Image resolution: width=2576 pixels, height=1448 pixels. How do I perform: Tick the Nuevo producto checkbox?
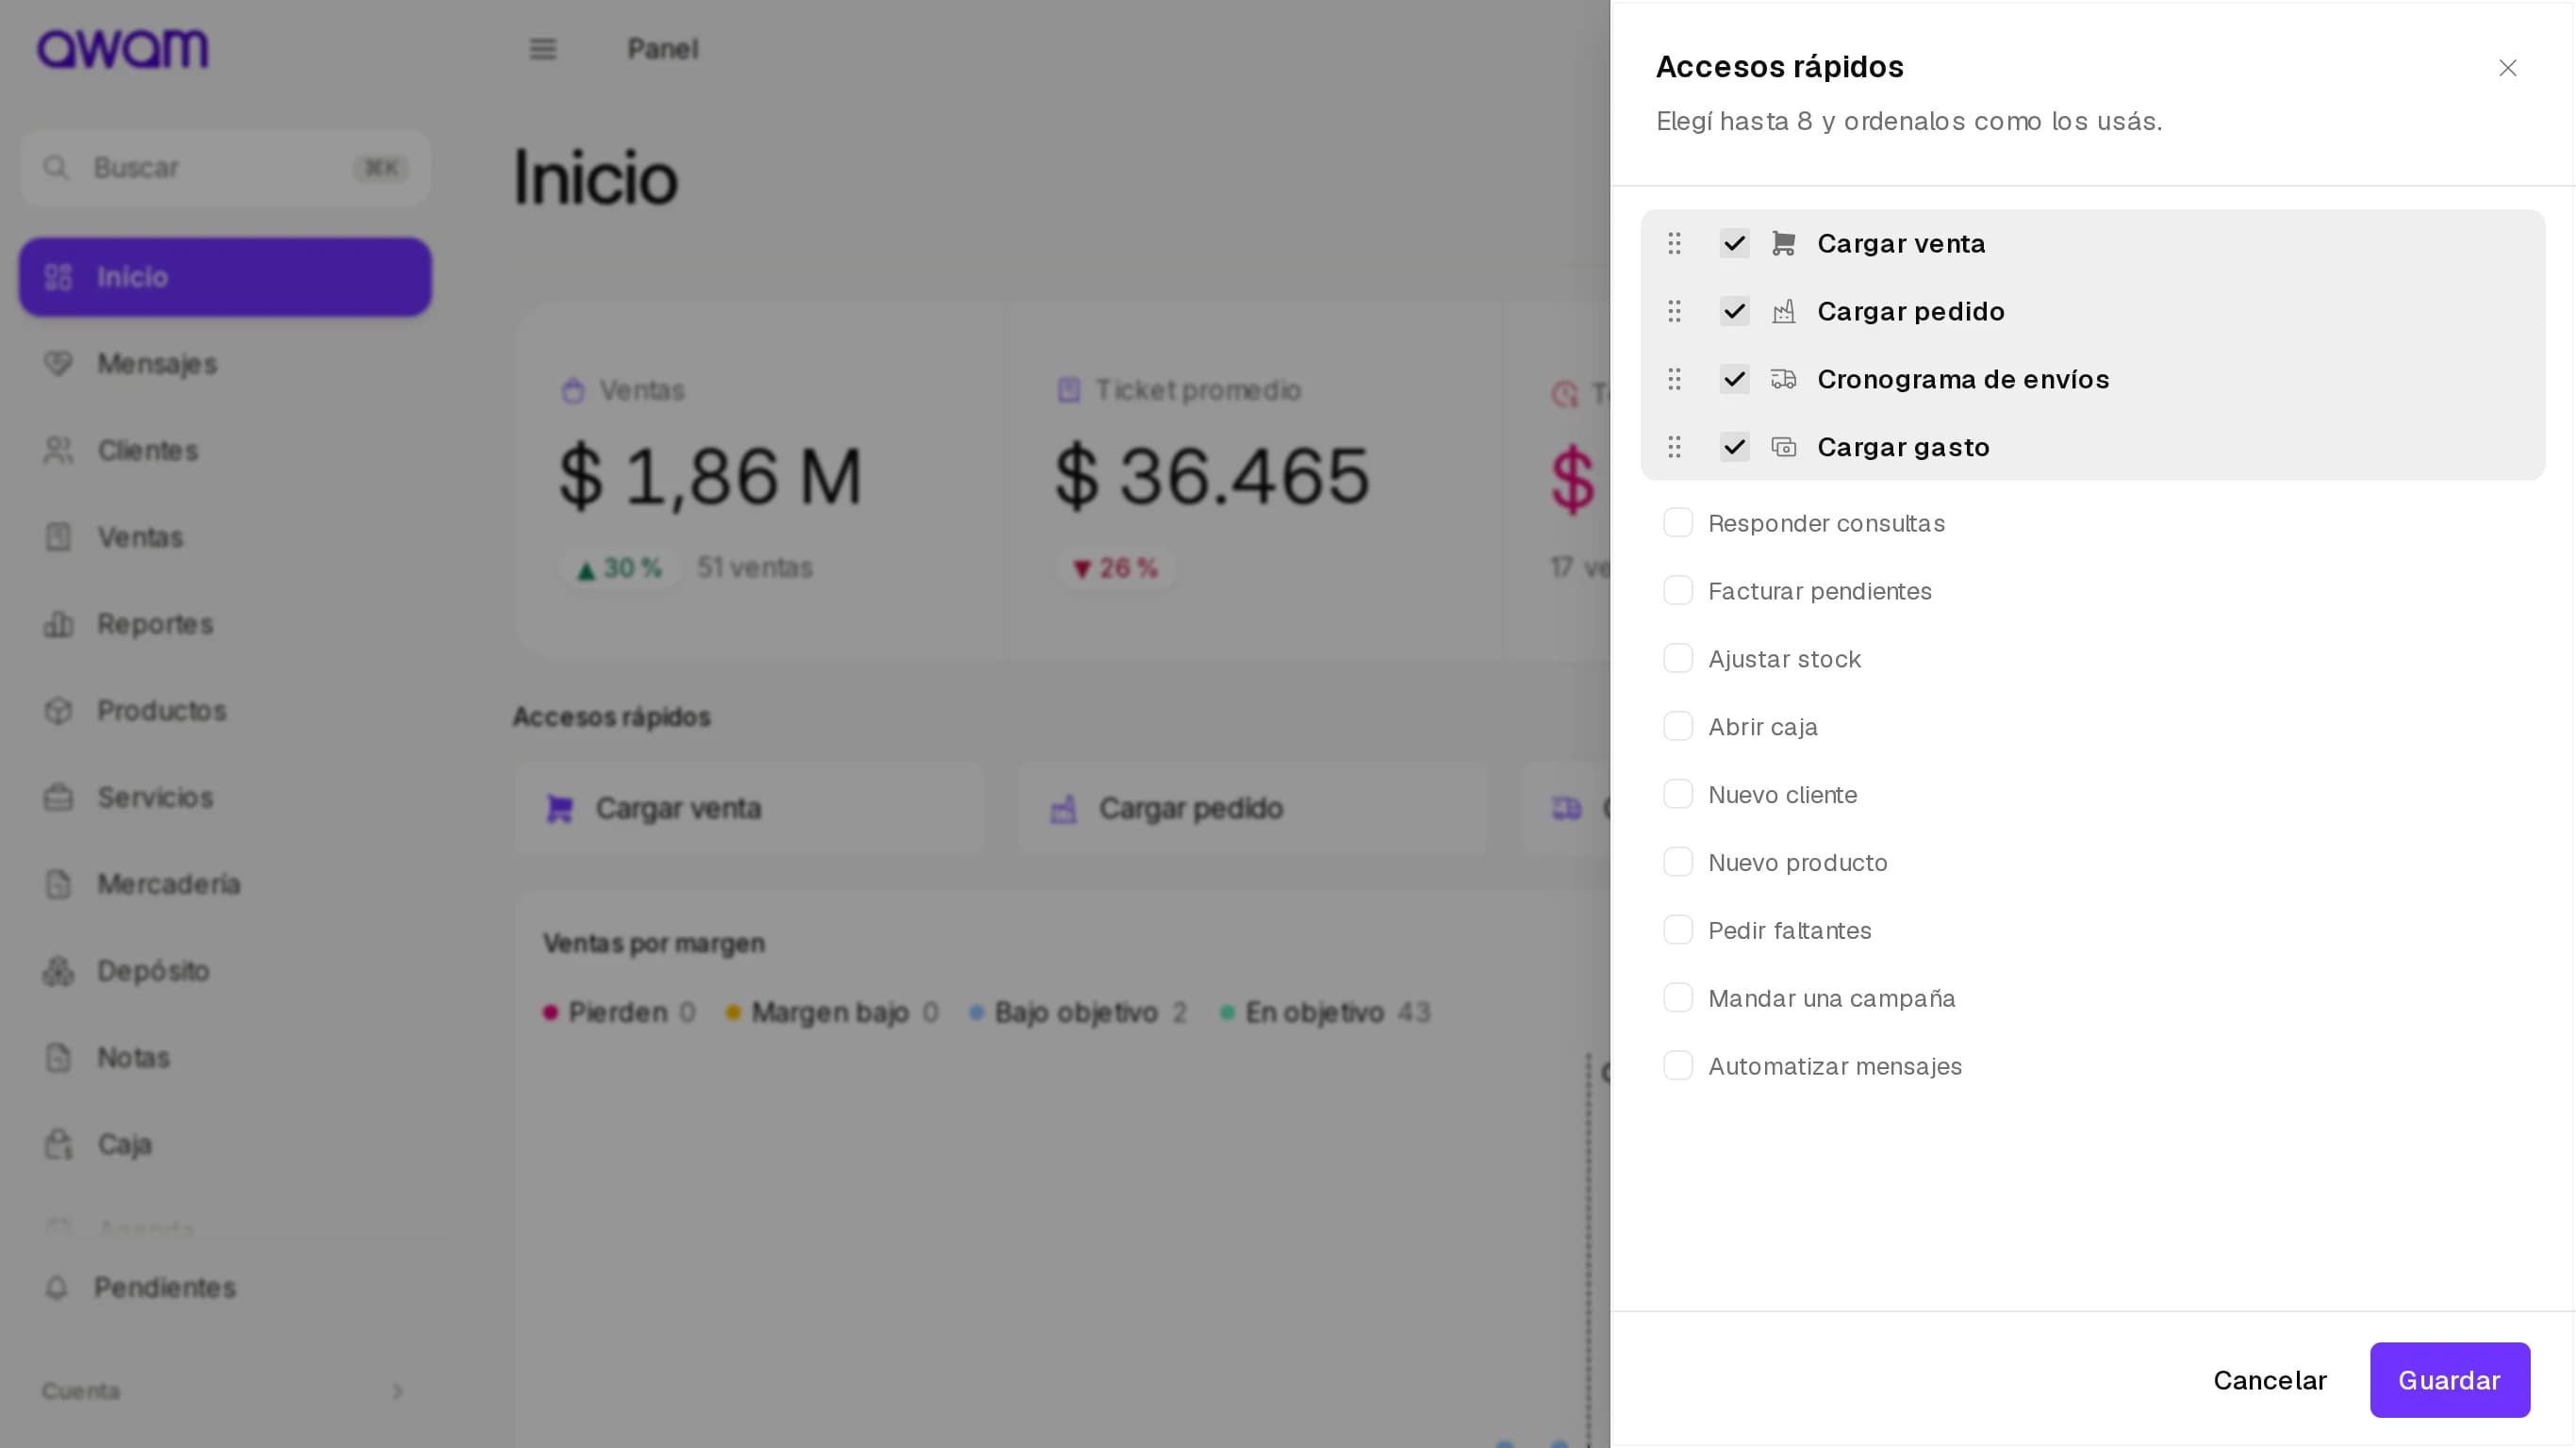click(1678, 862)
